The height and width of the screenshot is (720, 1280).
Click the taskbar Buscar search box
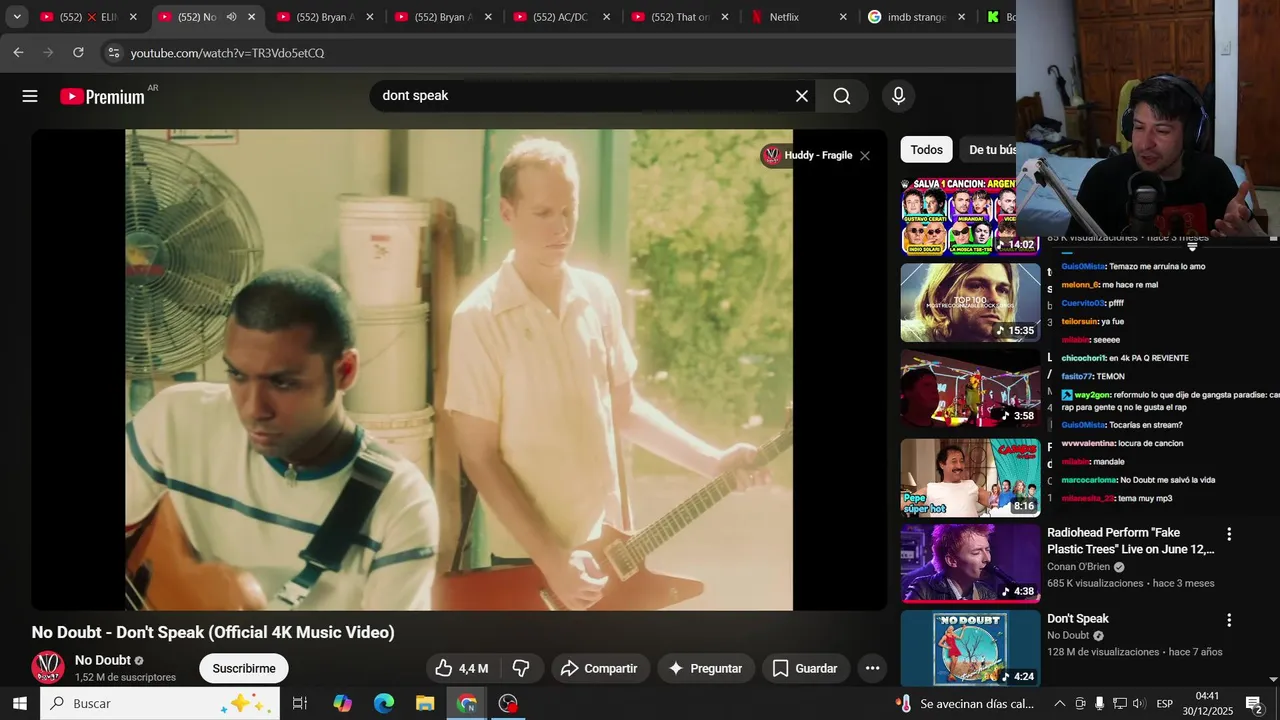(x=160, y=703)
